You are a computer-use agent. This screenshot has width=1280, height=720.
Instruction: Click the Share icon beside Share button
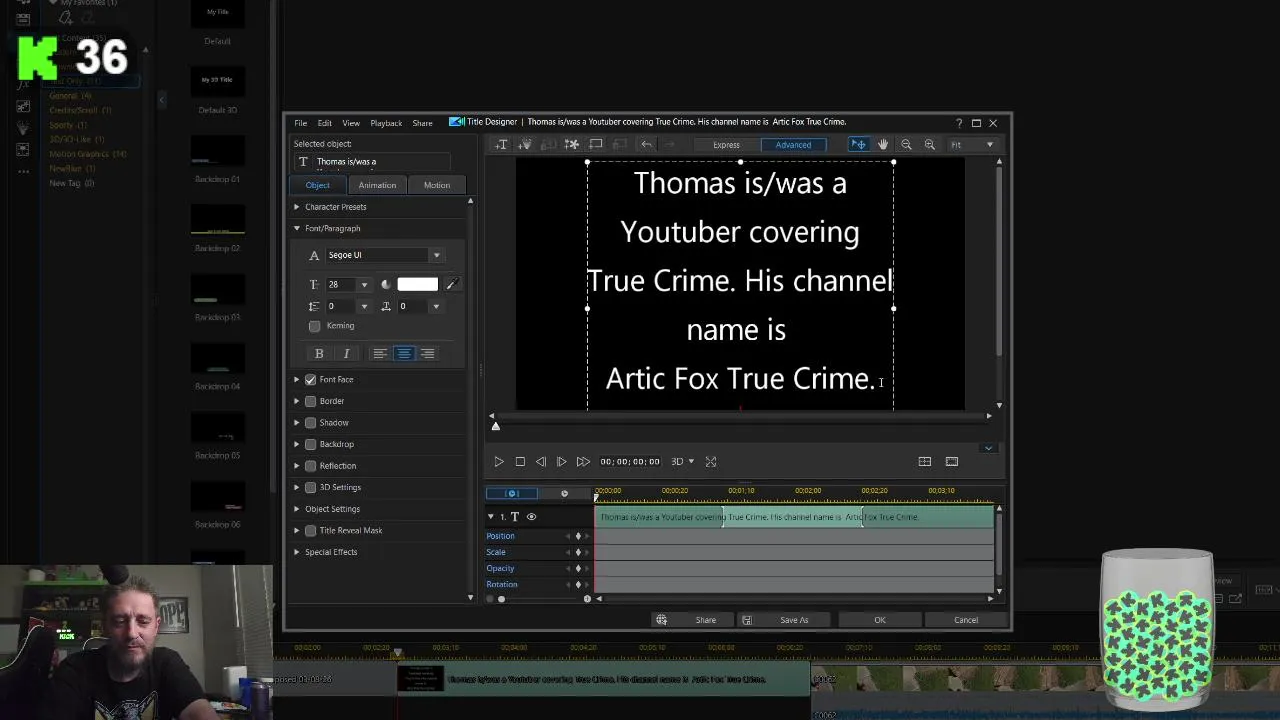tap(661, 620)
